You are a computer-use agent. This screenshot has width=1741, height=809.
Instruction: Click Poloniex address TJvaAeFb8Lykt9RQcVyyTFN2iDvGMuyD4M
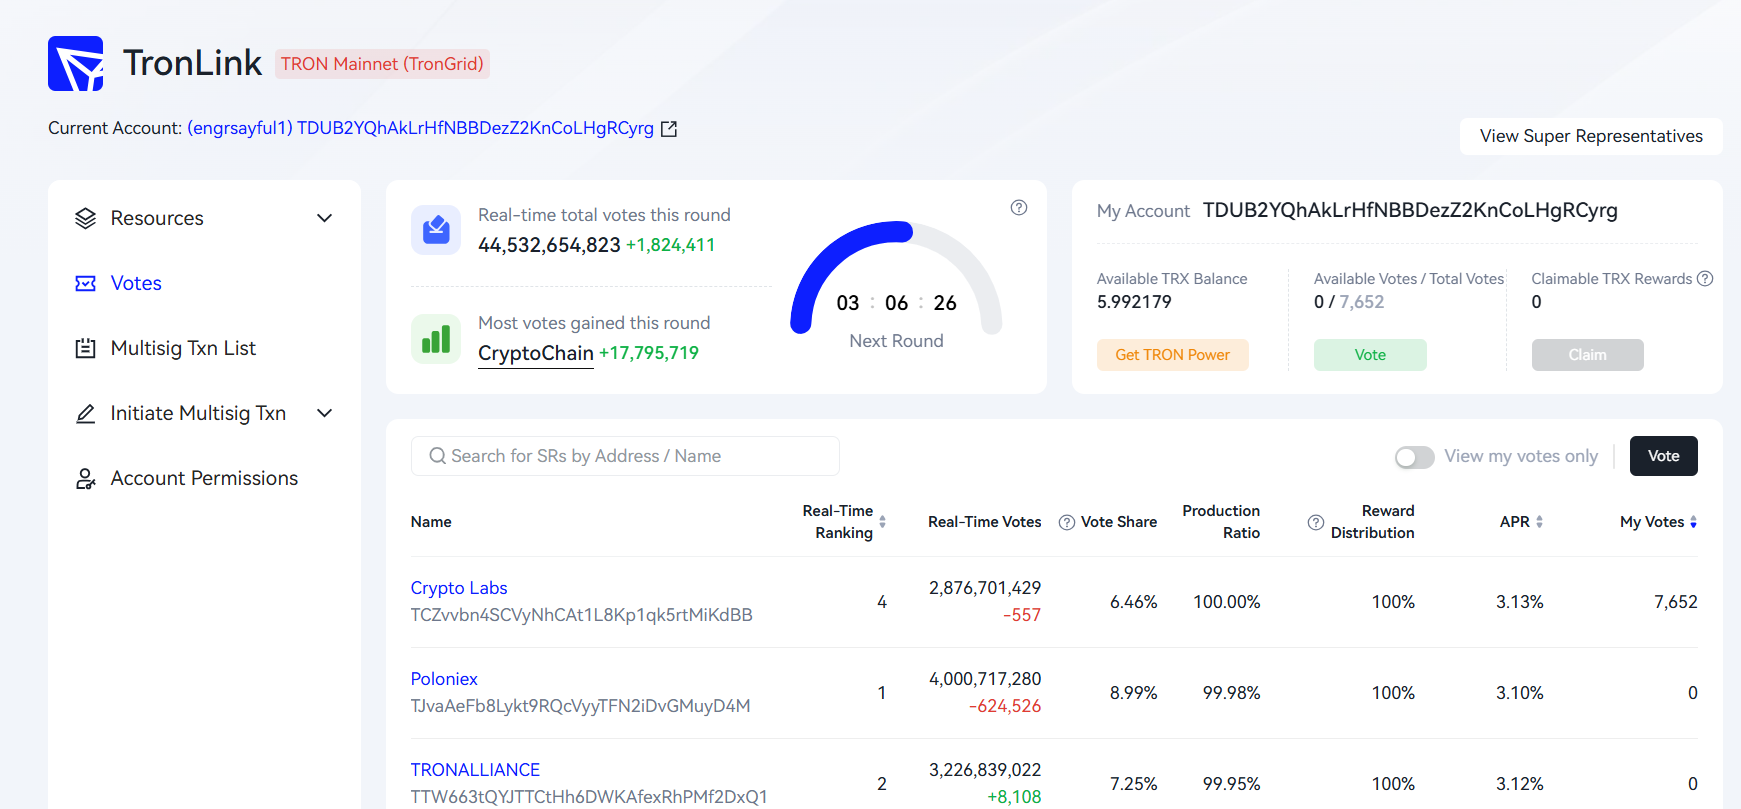point(580,706)
